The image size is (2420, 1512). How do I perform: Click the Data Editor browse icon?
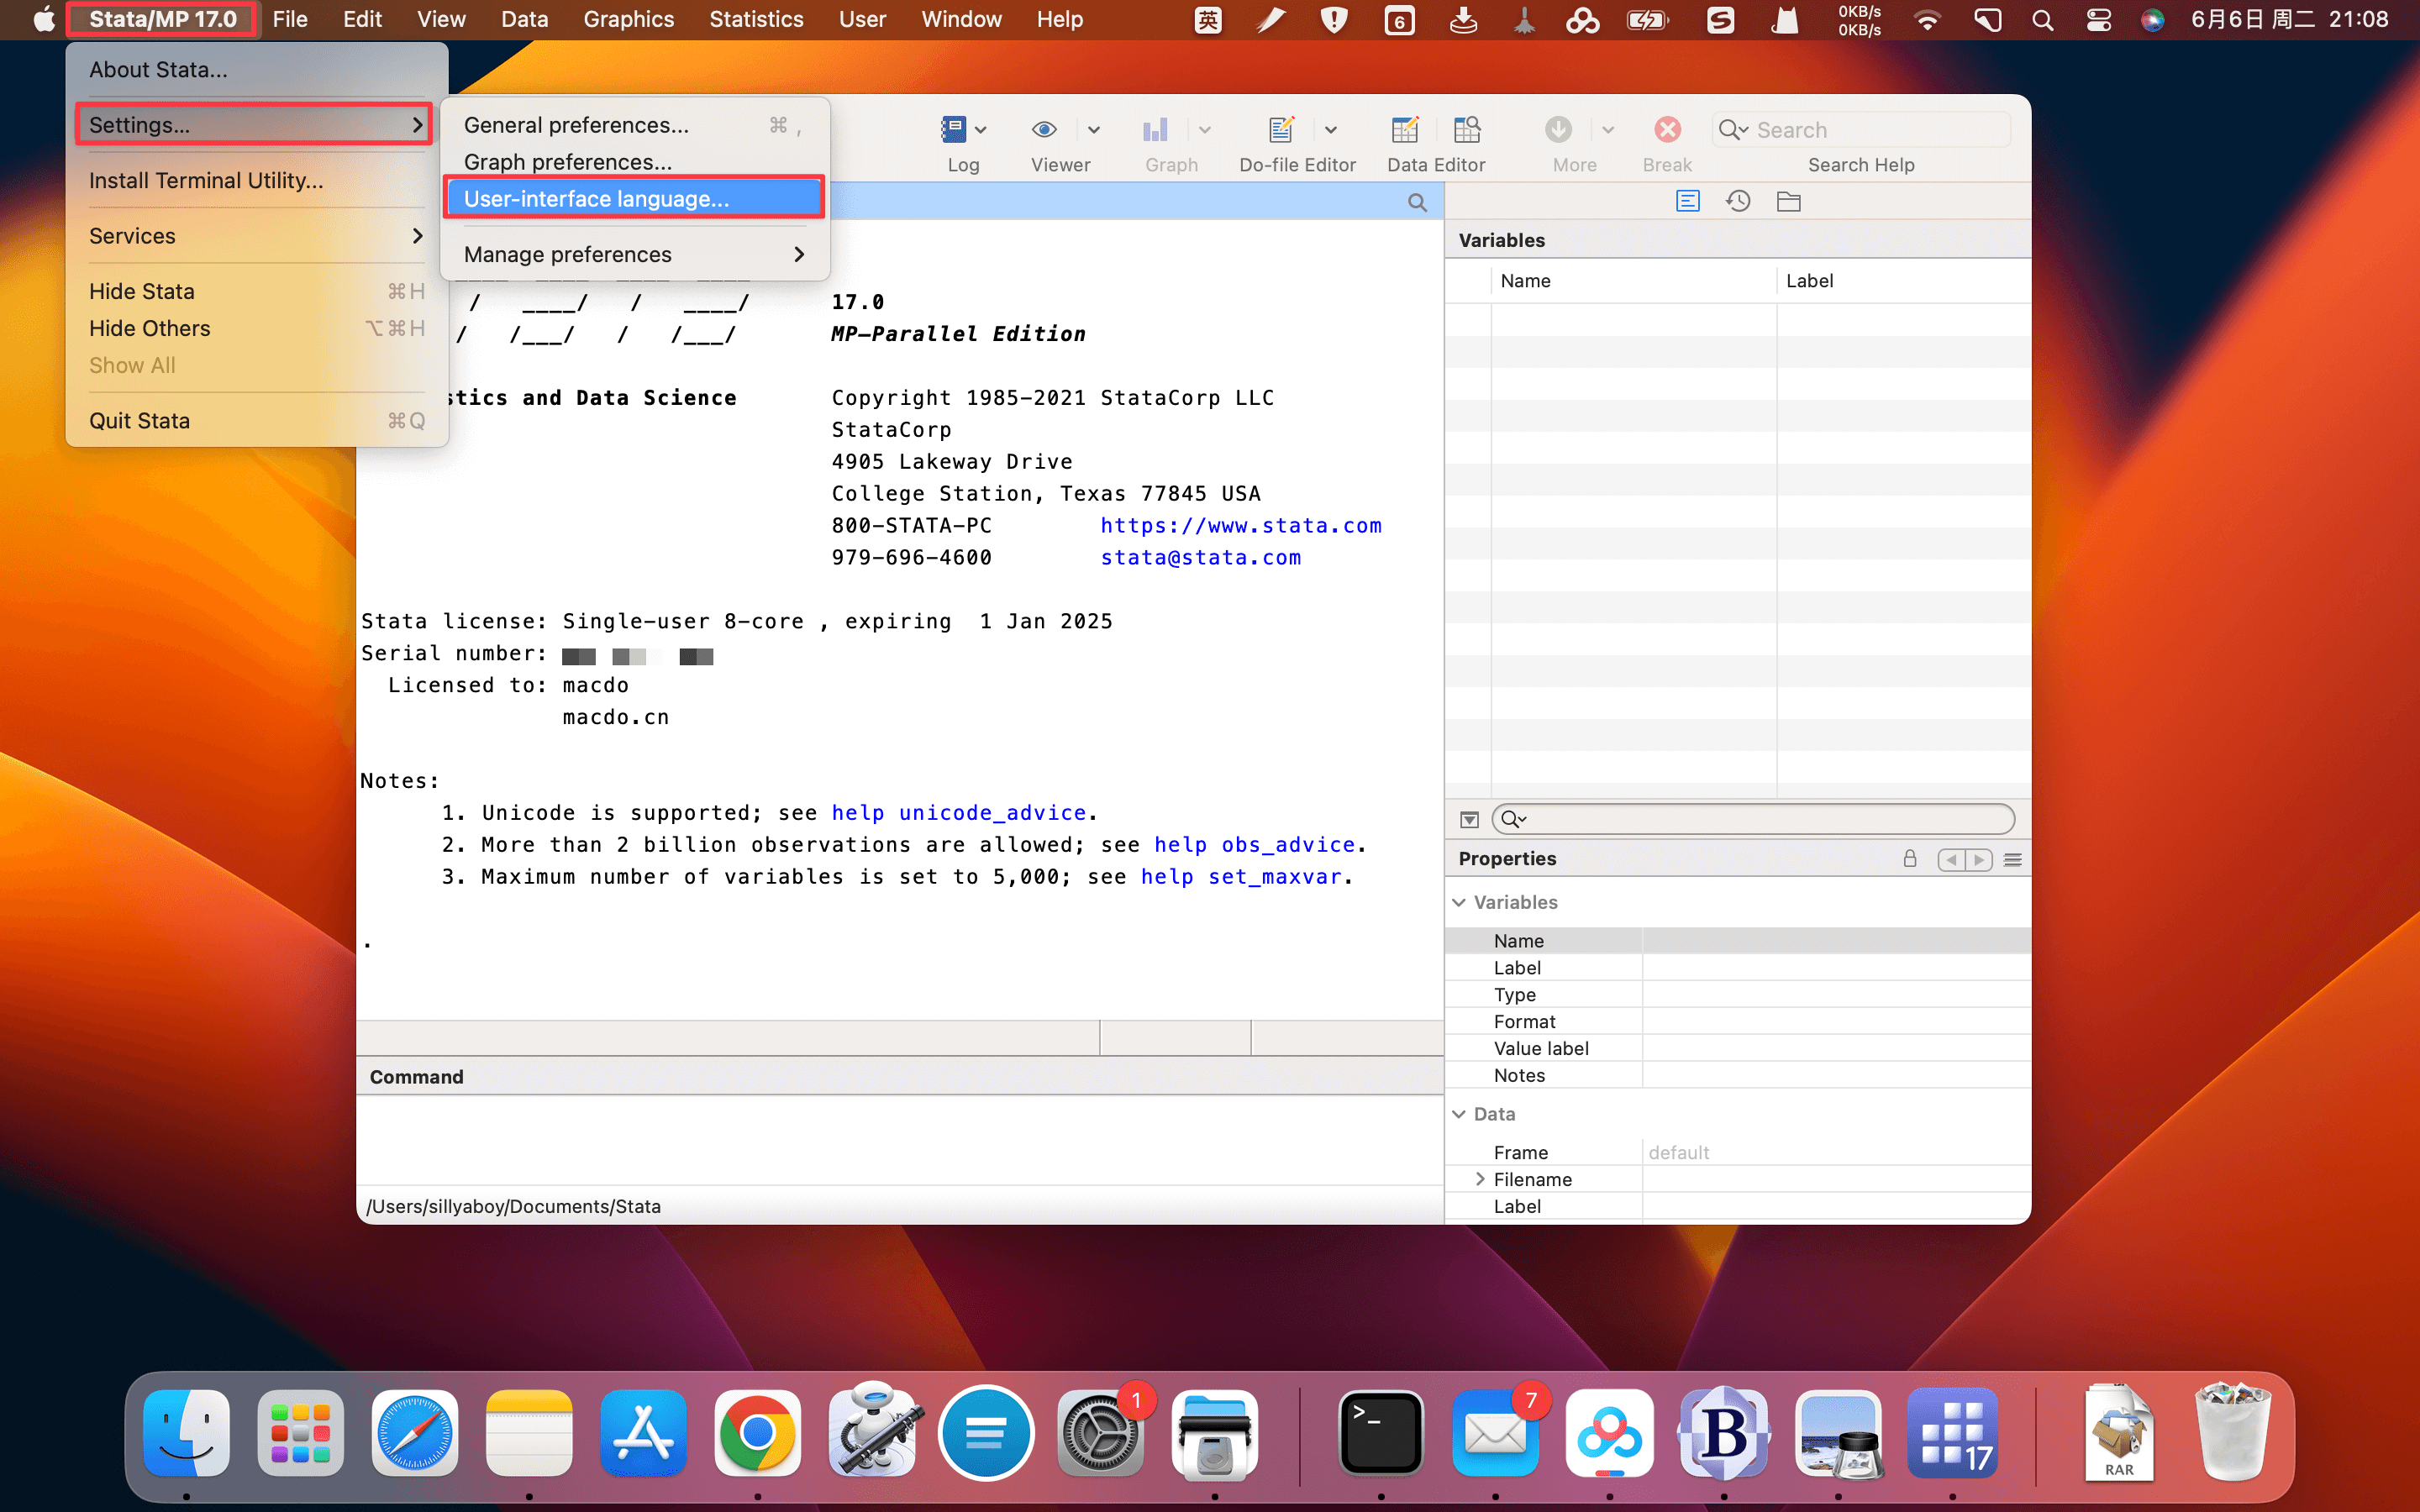click(1467, 129)
